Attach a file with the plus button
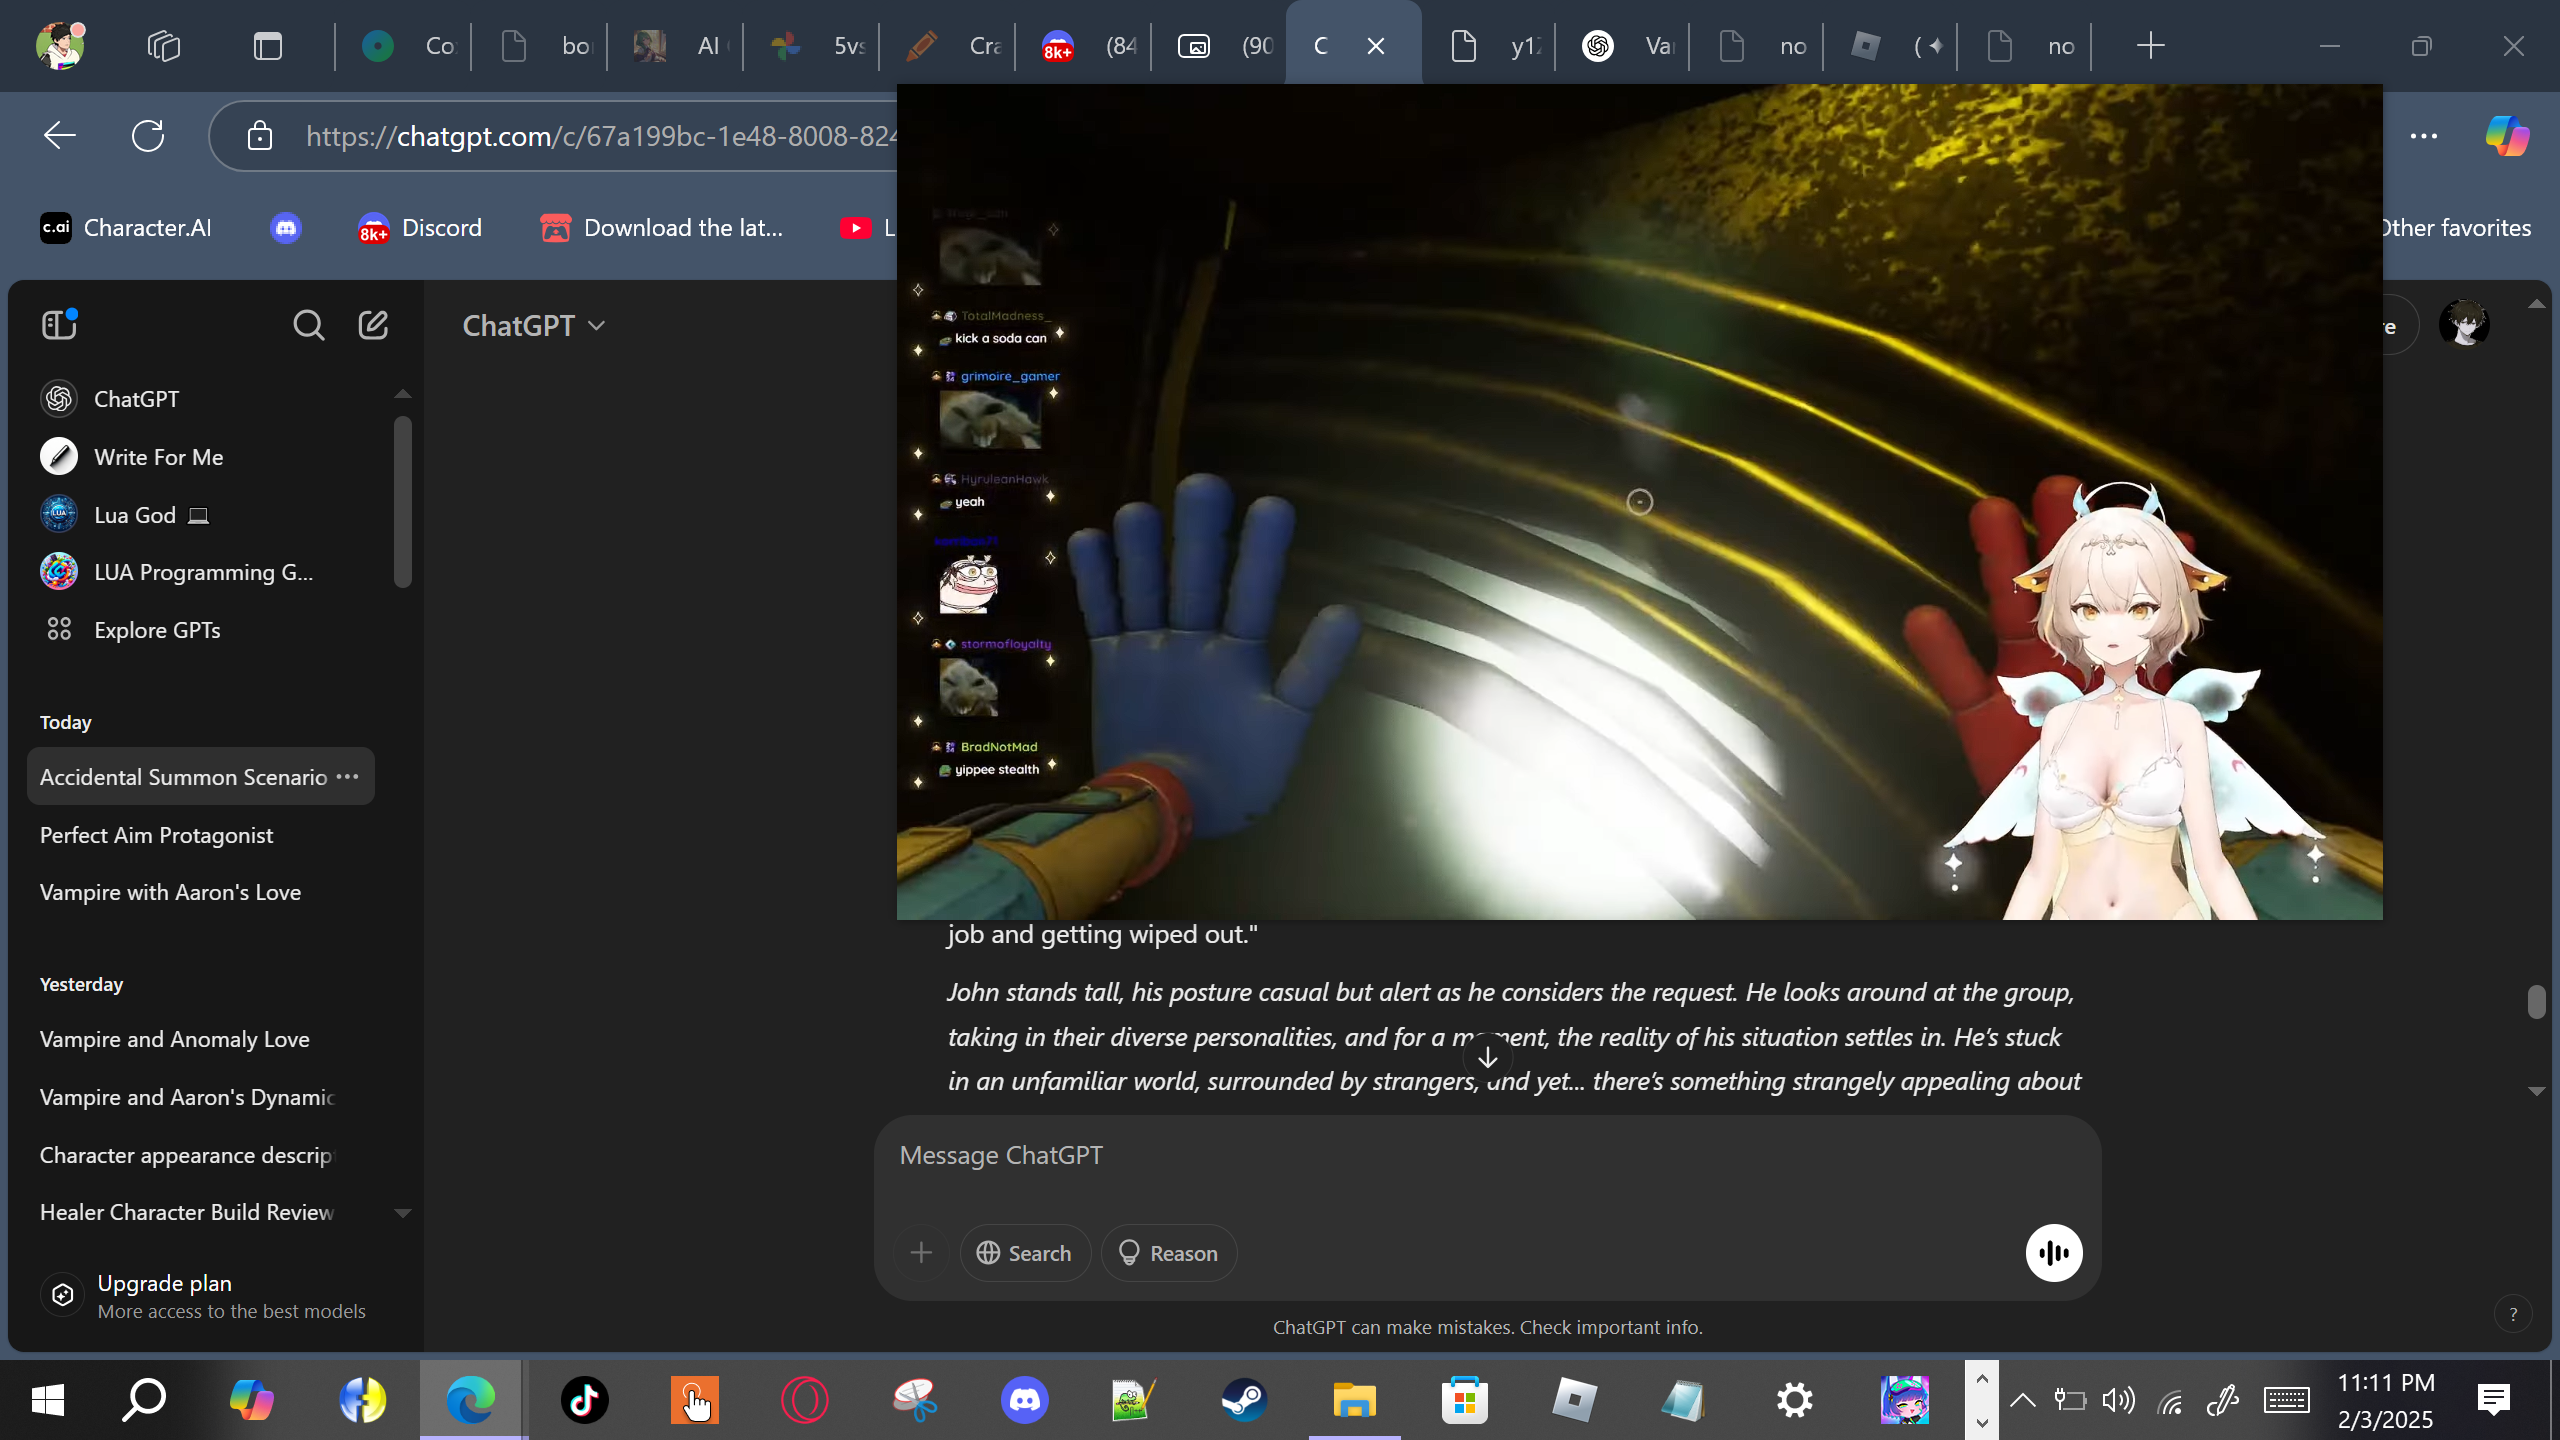The image size is (2560, 1440). click(921, 1253)
